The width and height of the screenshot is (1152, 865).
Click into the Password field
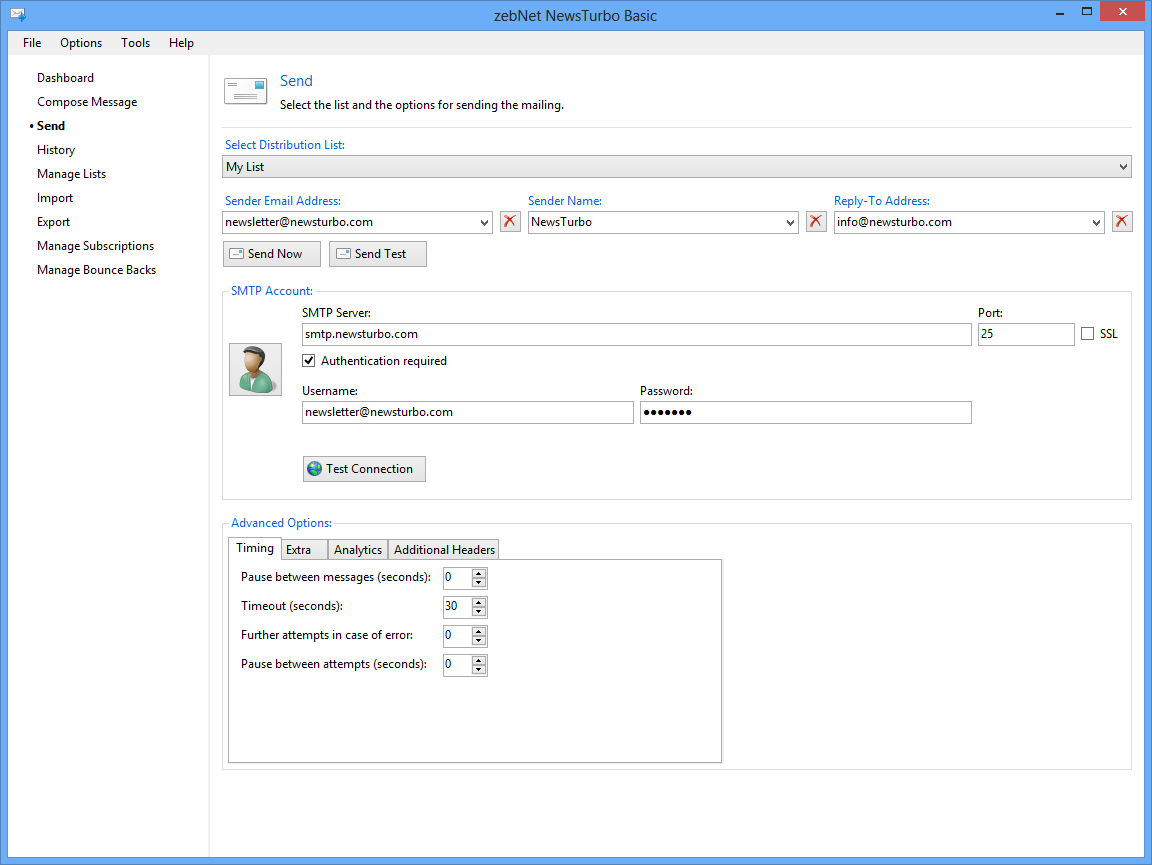point(805,412)
